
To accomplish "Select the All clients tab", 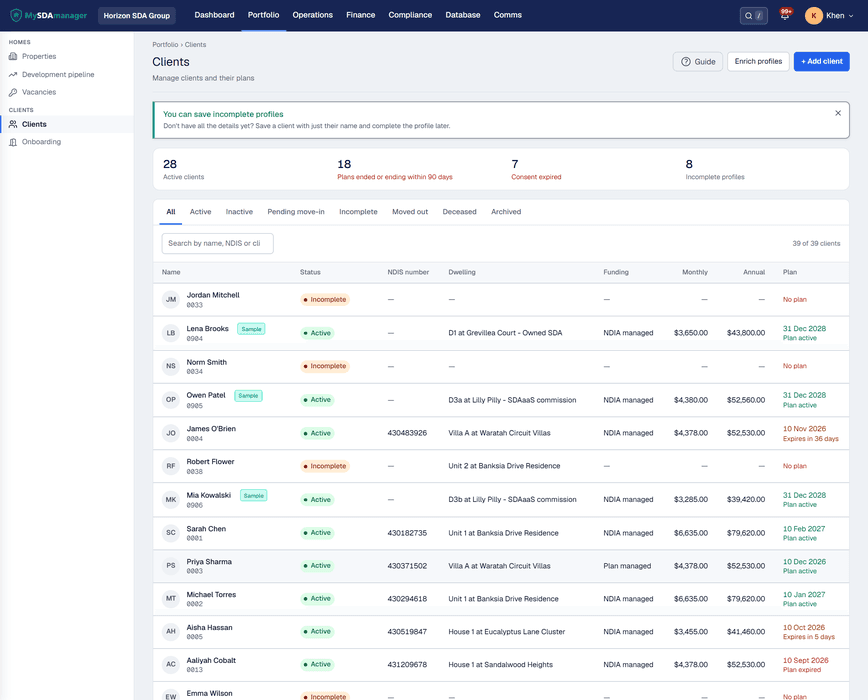I will [171, 212].
